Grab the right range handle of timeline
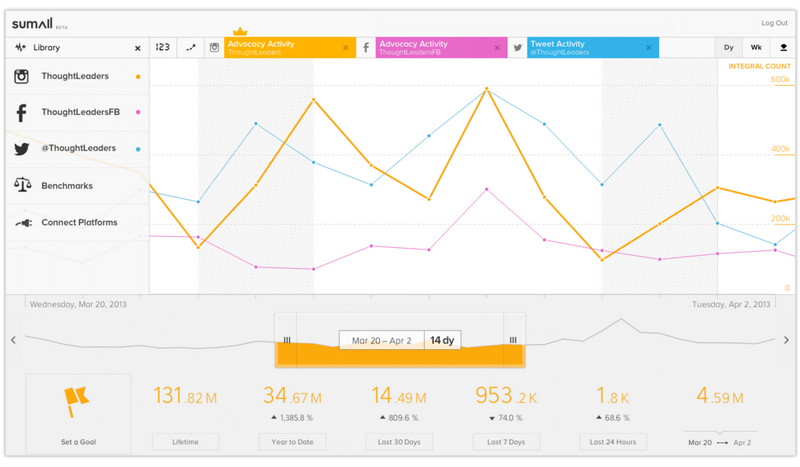This screenshot has width=800, height=467. tap(513, 340)
